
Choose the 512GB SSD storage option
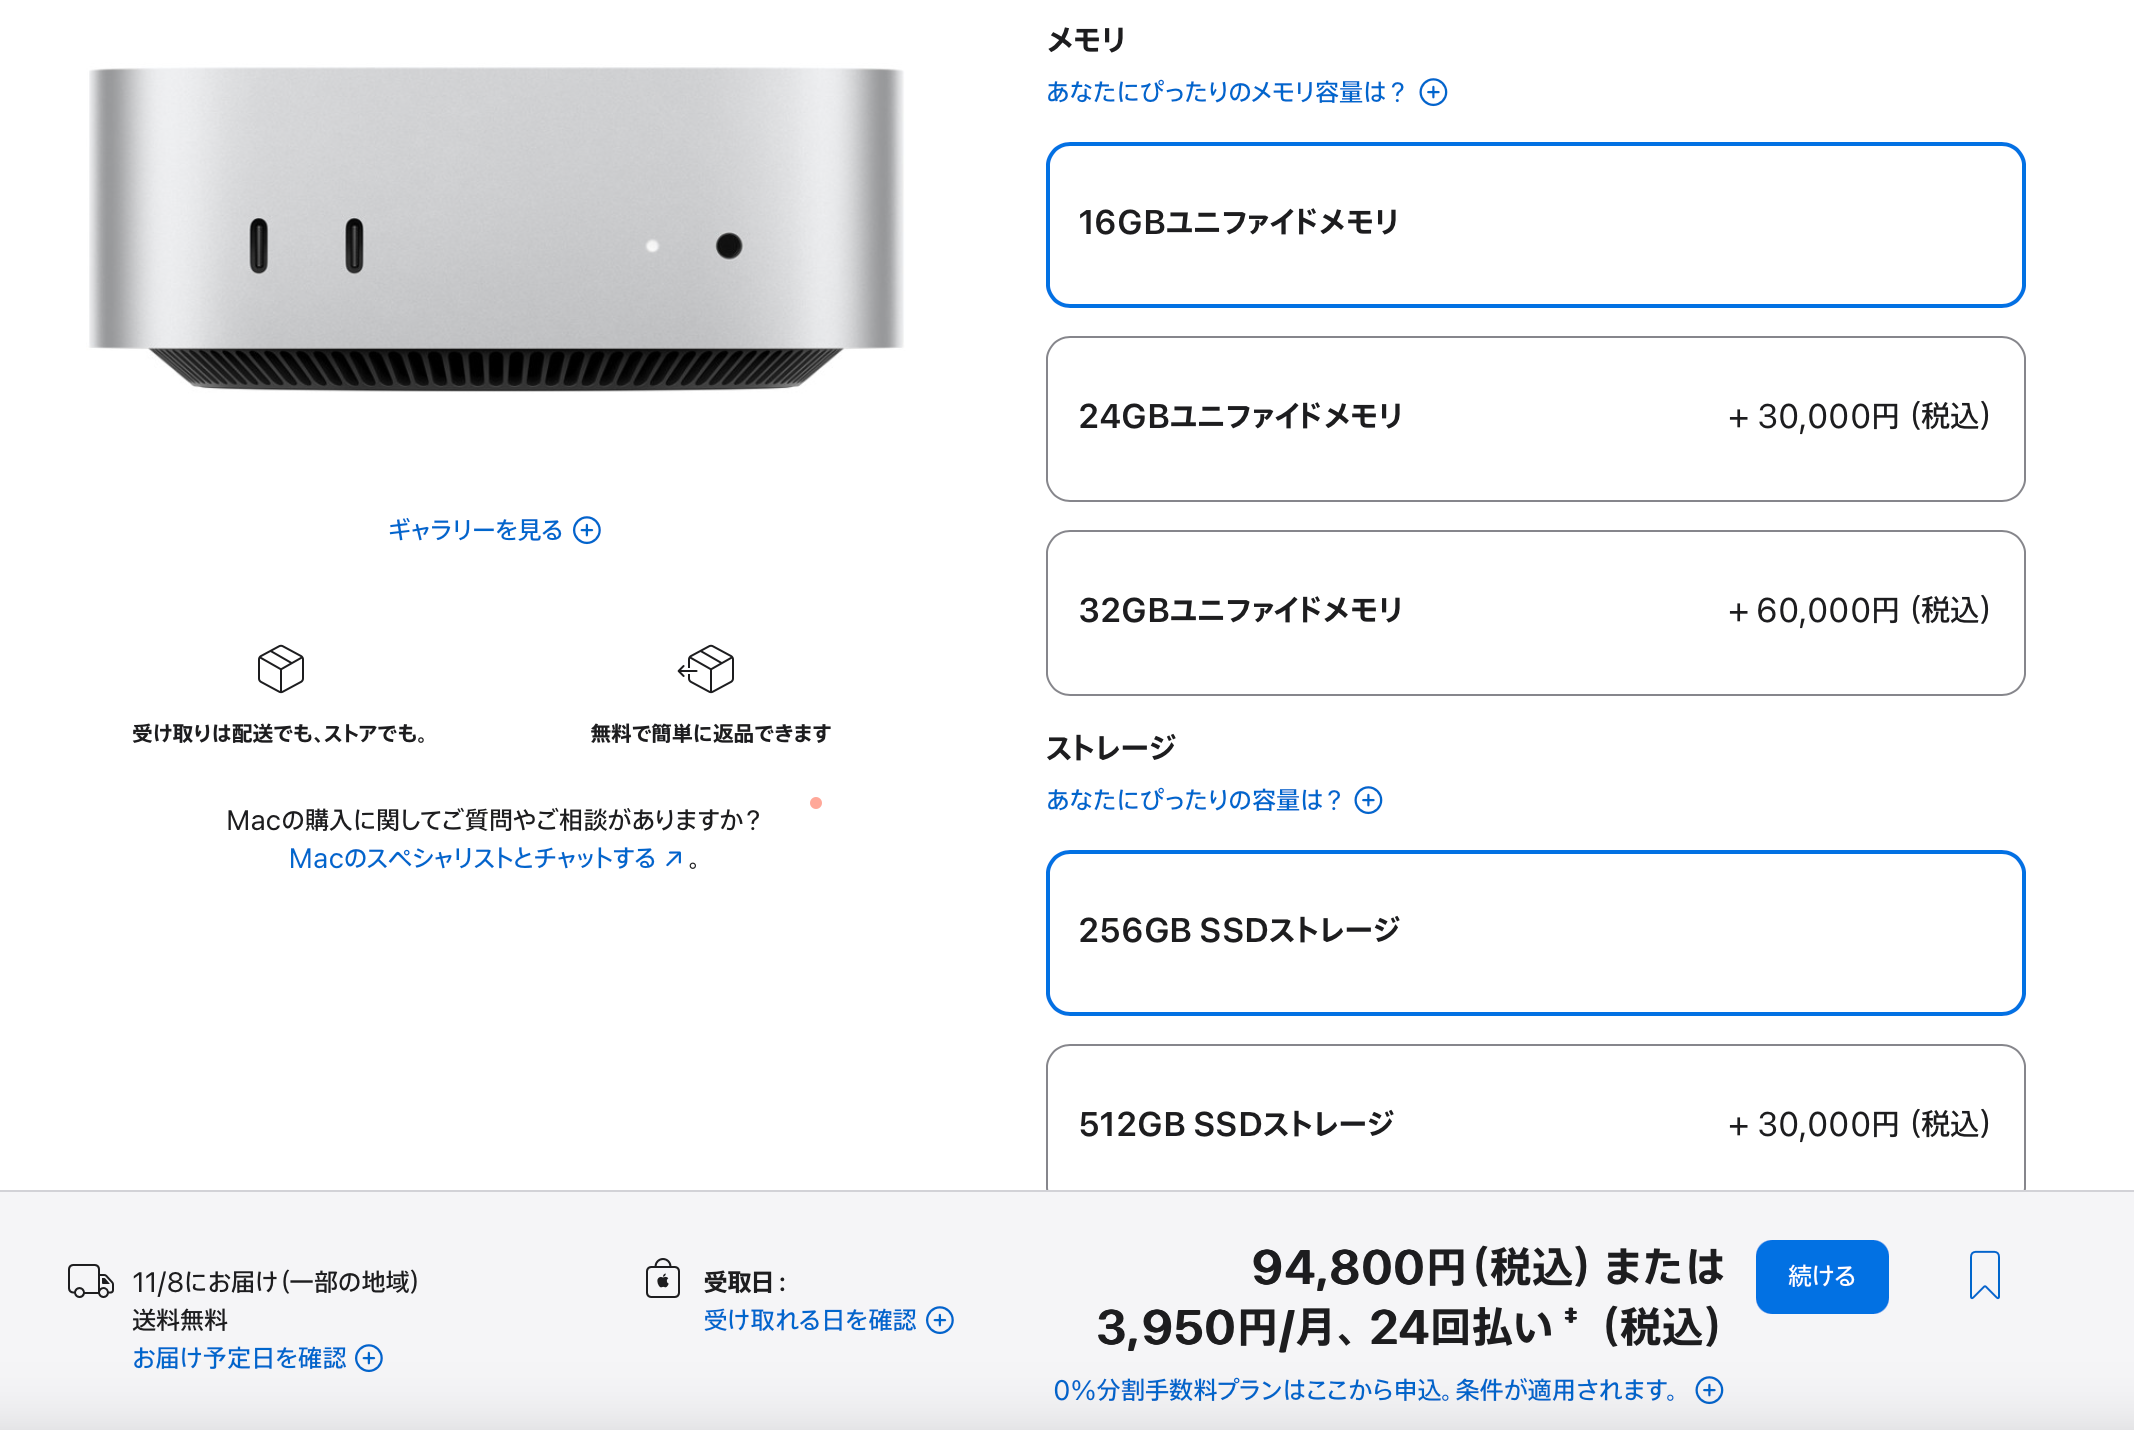click(x=1535, y=1118)
